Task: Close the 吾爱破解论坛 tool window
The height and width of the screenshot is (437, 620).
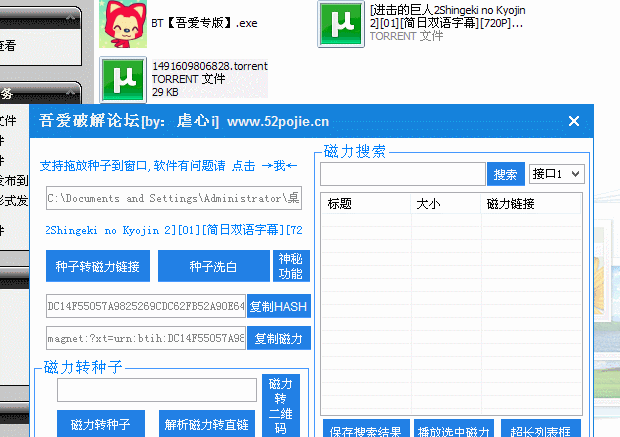Action: (574, 121)
